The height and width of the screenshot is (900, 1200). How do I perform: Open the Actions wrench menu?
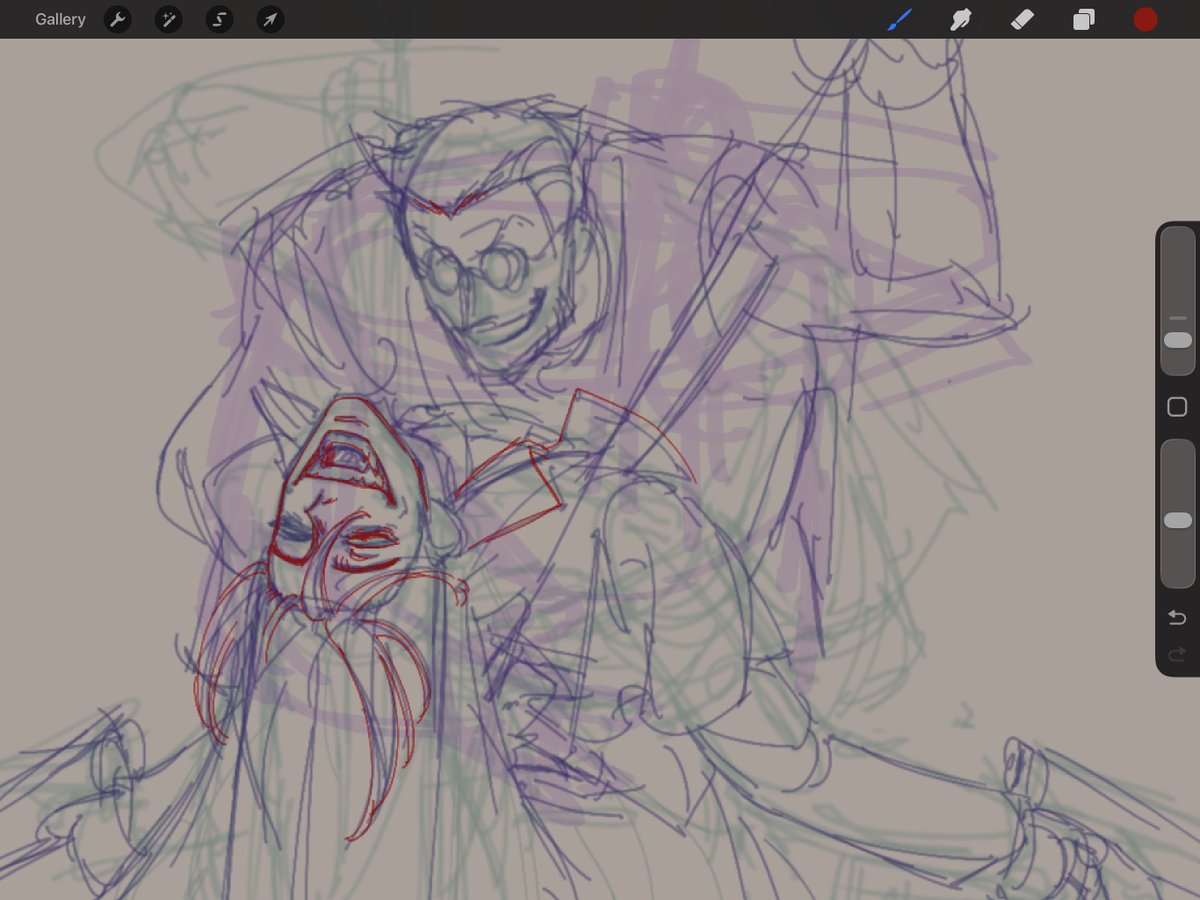coord(118,19)
